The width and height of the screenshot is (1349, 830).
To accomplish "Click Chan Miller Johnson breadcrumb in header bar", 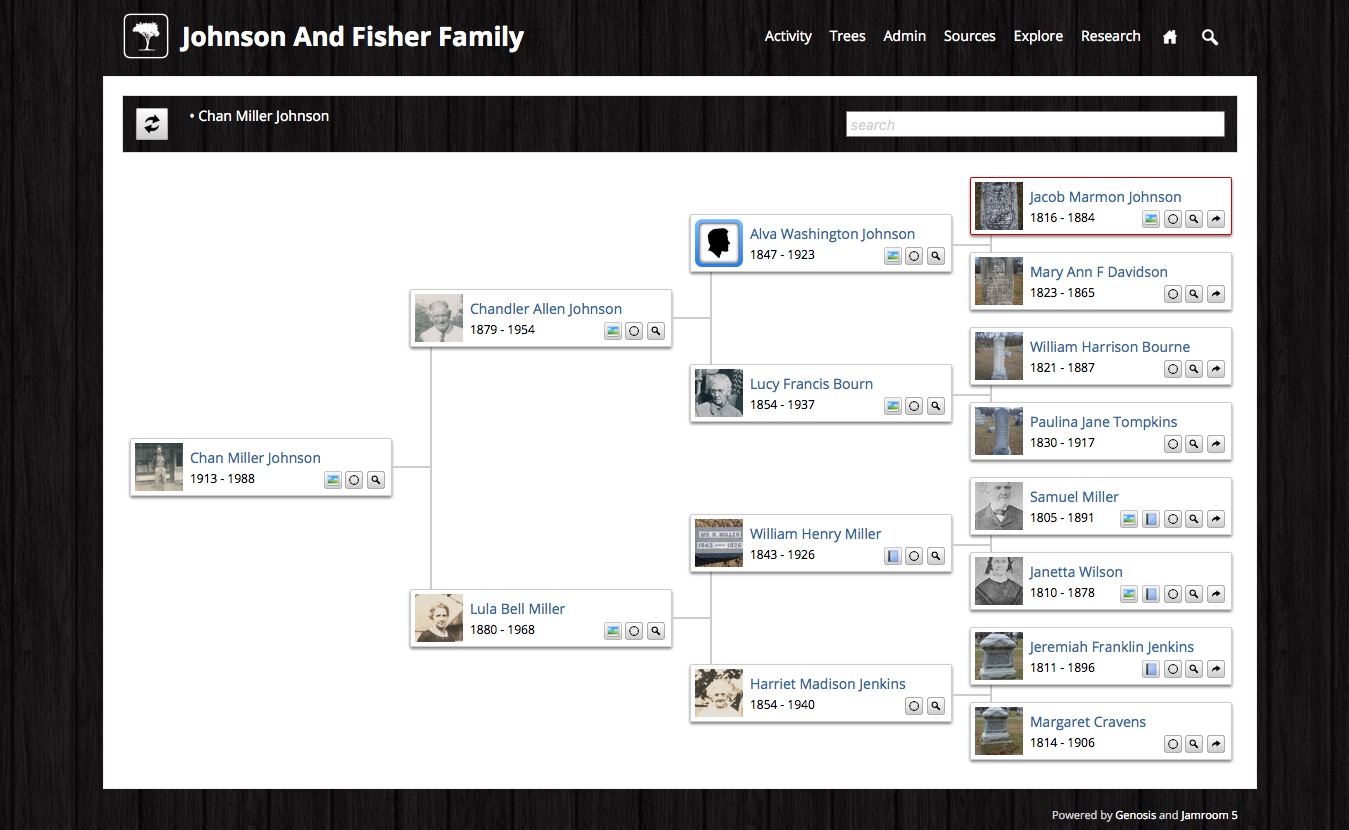I will point(263,116).
